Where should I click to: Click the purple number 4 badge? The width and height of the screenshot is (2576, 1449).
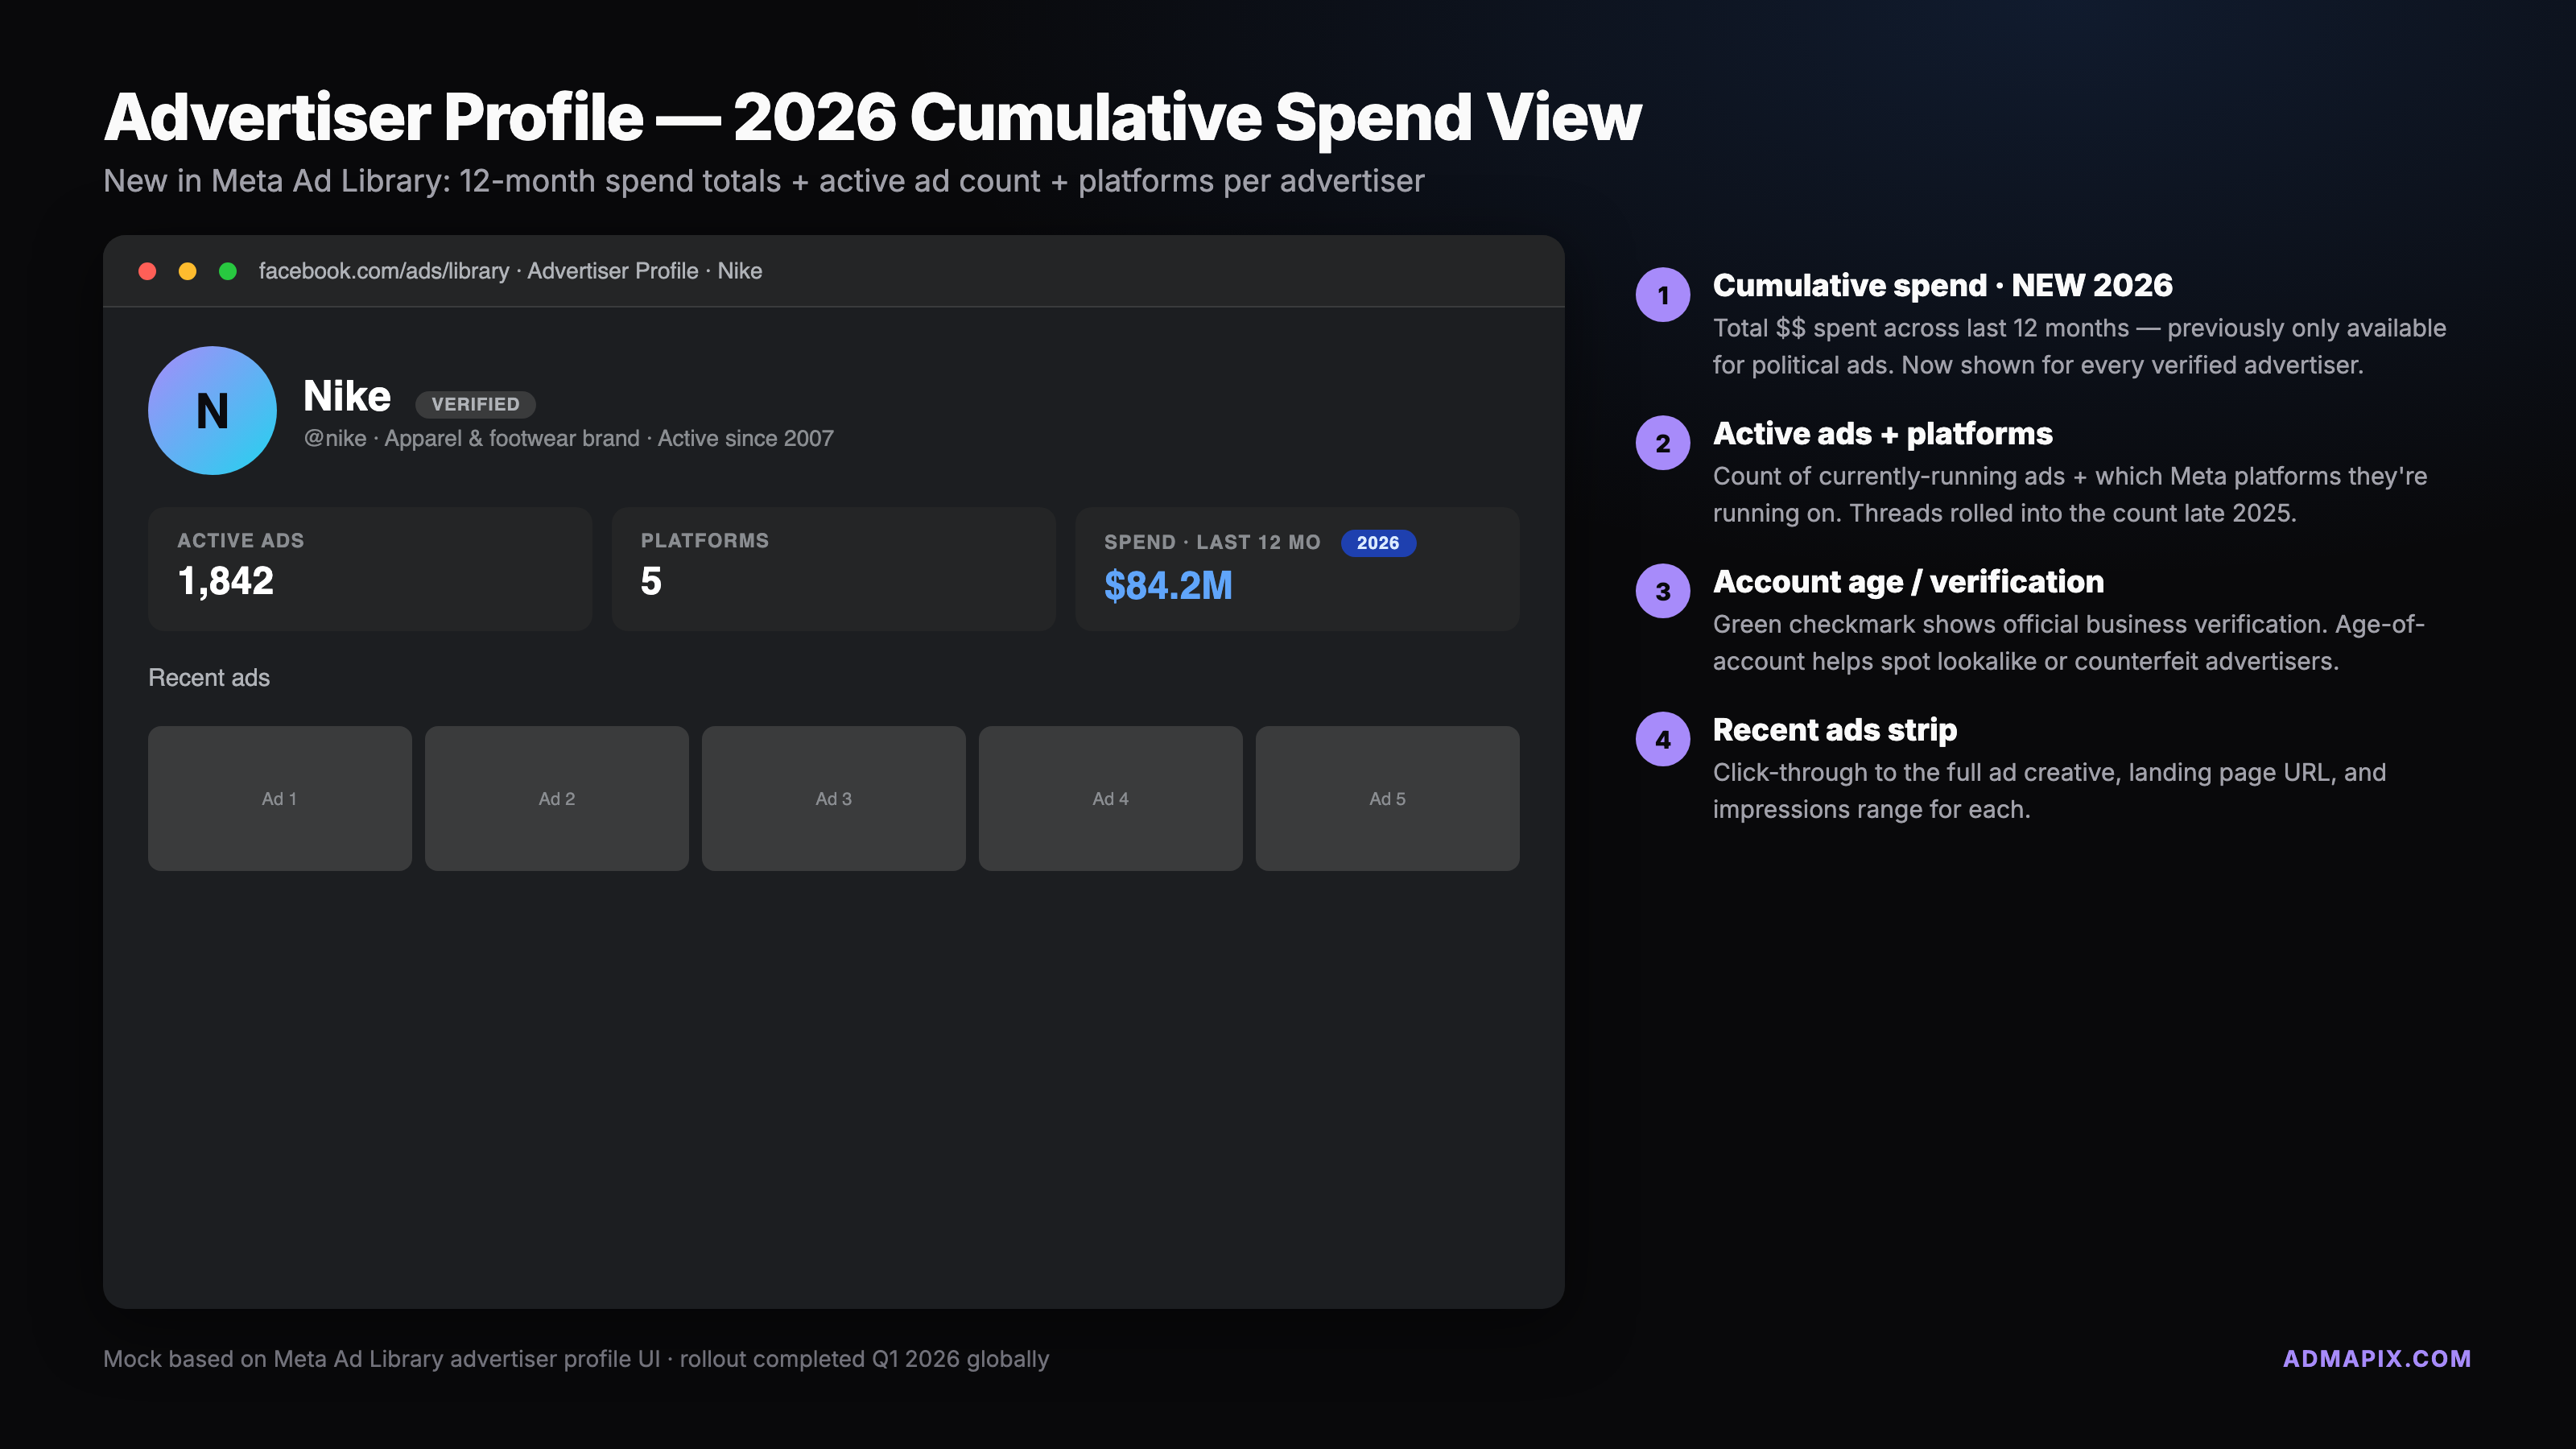tap(1662, 739)
